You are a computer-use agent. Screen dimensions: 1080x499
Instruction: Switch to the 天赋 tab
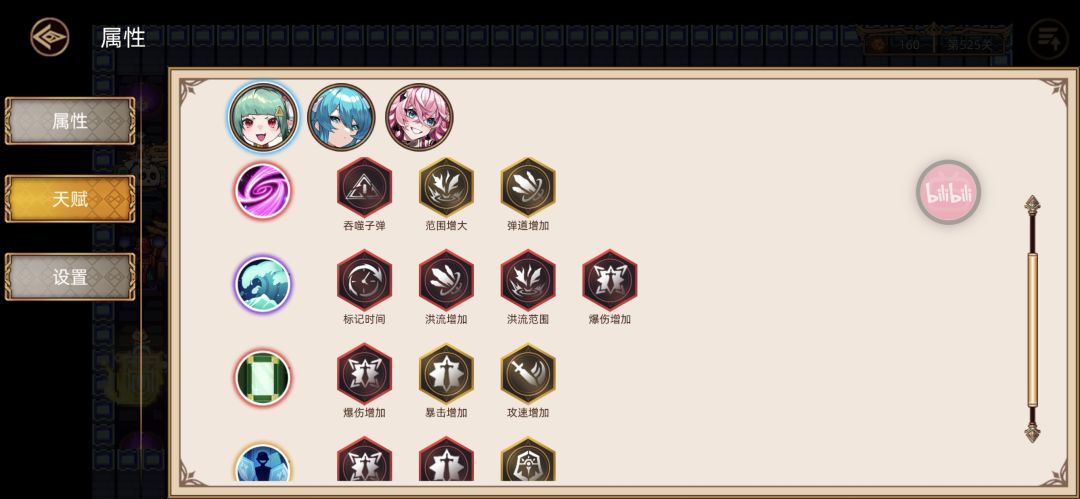[x=70, y=199]
